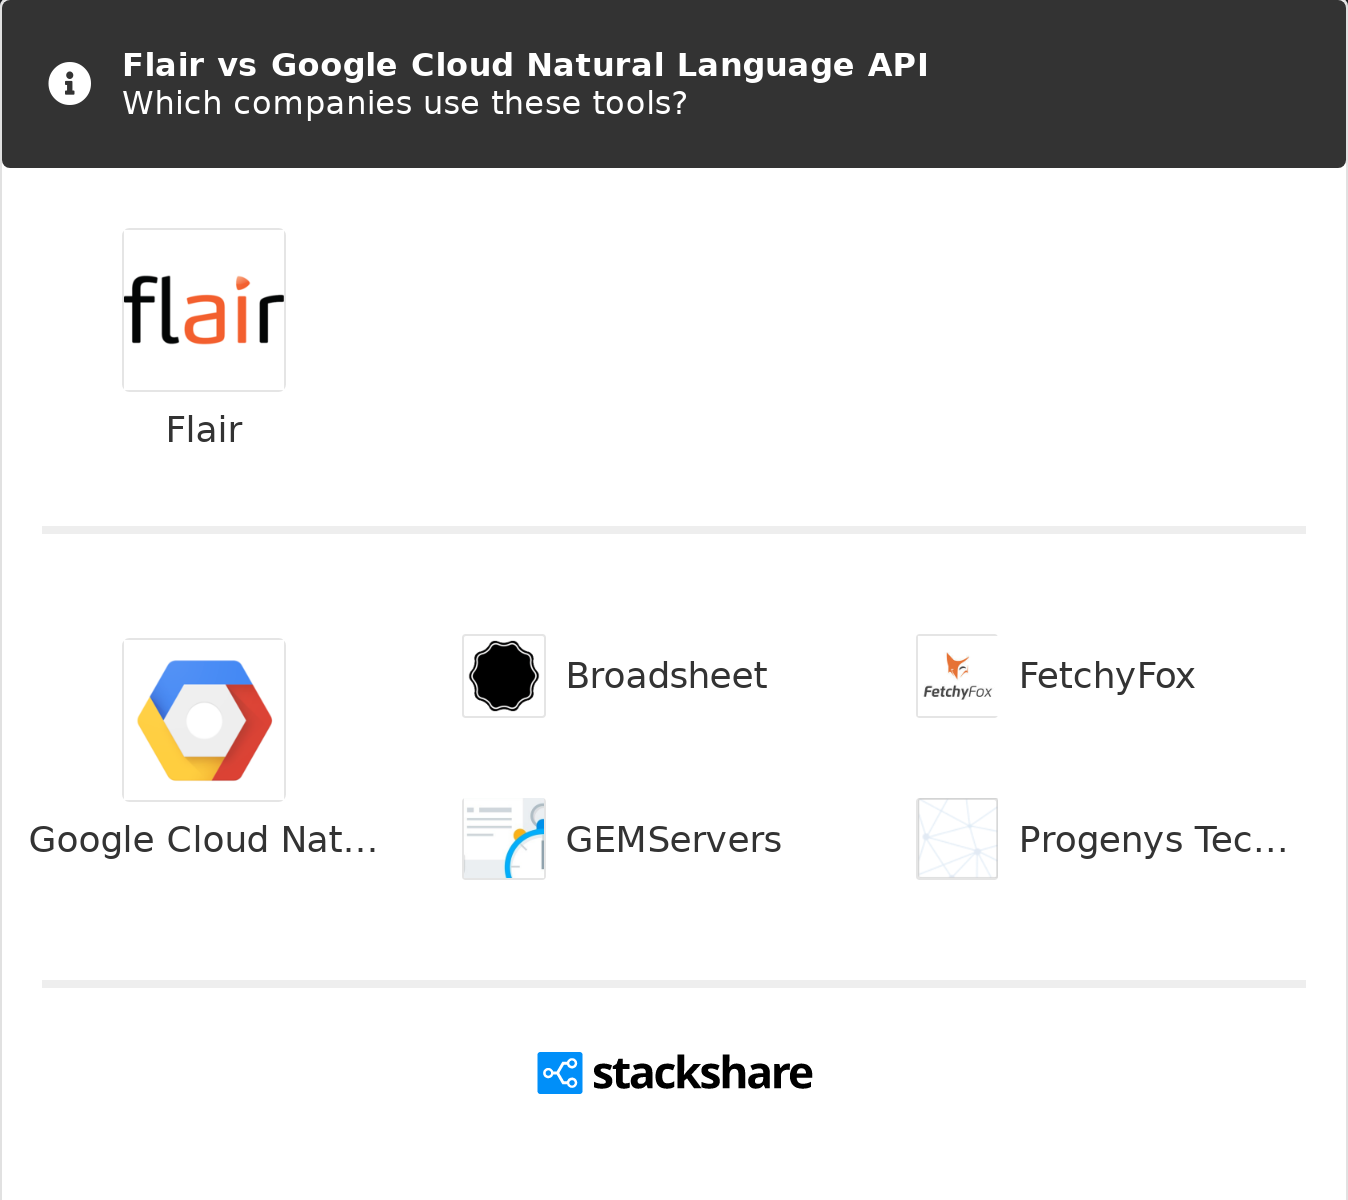Select the Broadsheet black seal icon

click(504, 676)
